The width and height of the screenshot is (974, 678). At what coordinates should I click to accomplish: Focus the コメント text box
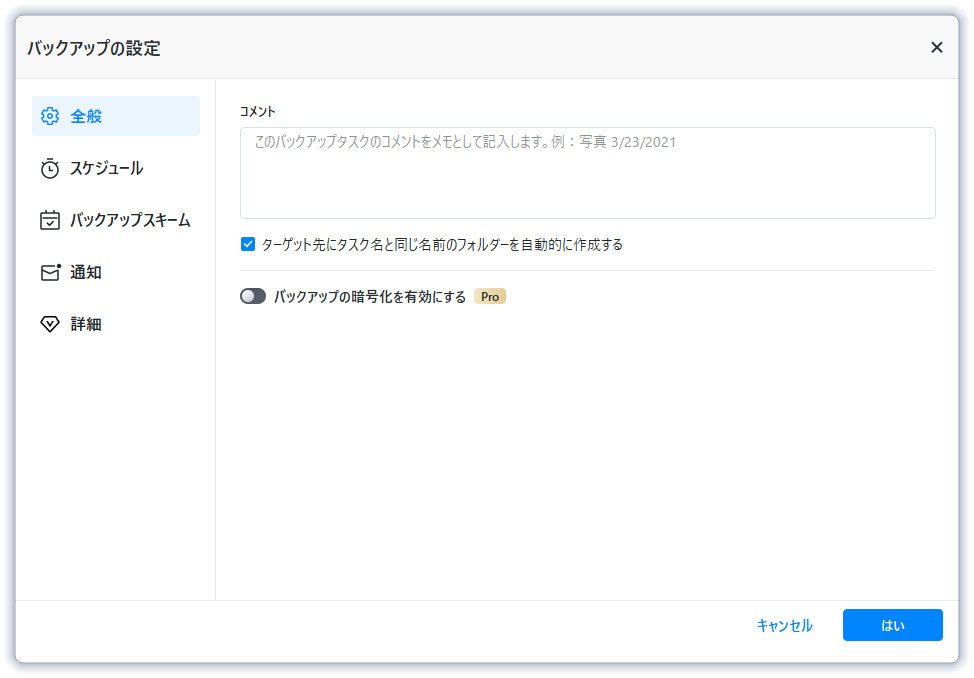(x=587, y=173)
